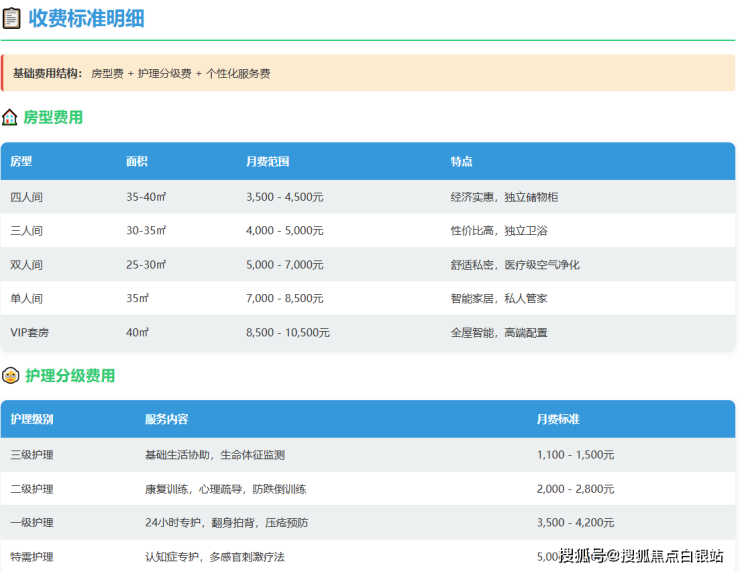Screen dimensions: 740x572
Task: Click the 月费标准 column header
Action: coord(558,419)
